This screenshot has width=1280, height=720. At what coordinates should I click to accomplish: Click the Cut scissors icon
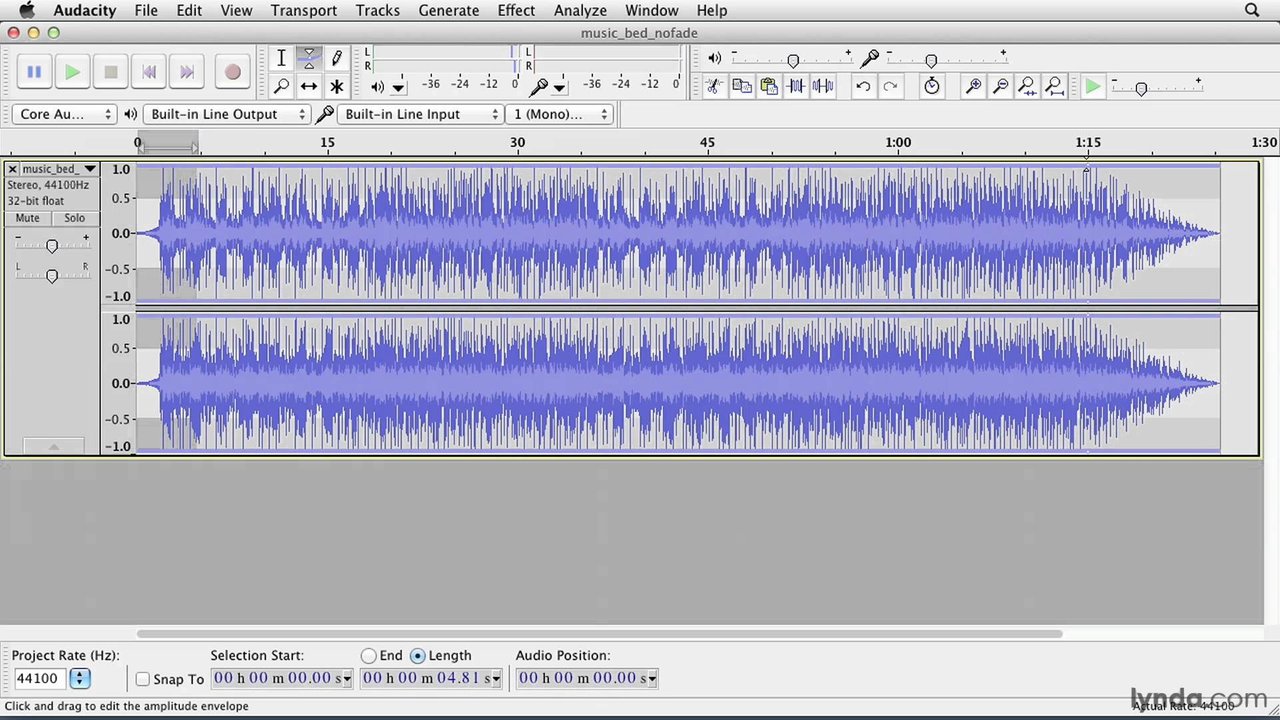714,86
